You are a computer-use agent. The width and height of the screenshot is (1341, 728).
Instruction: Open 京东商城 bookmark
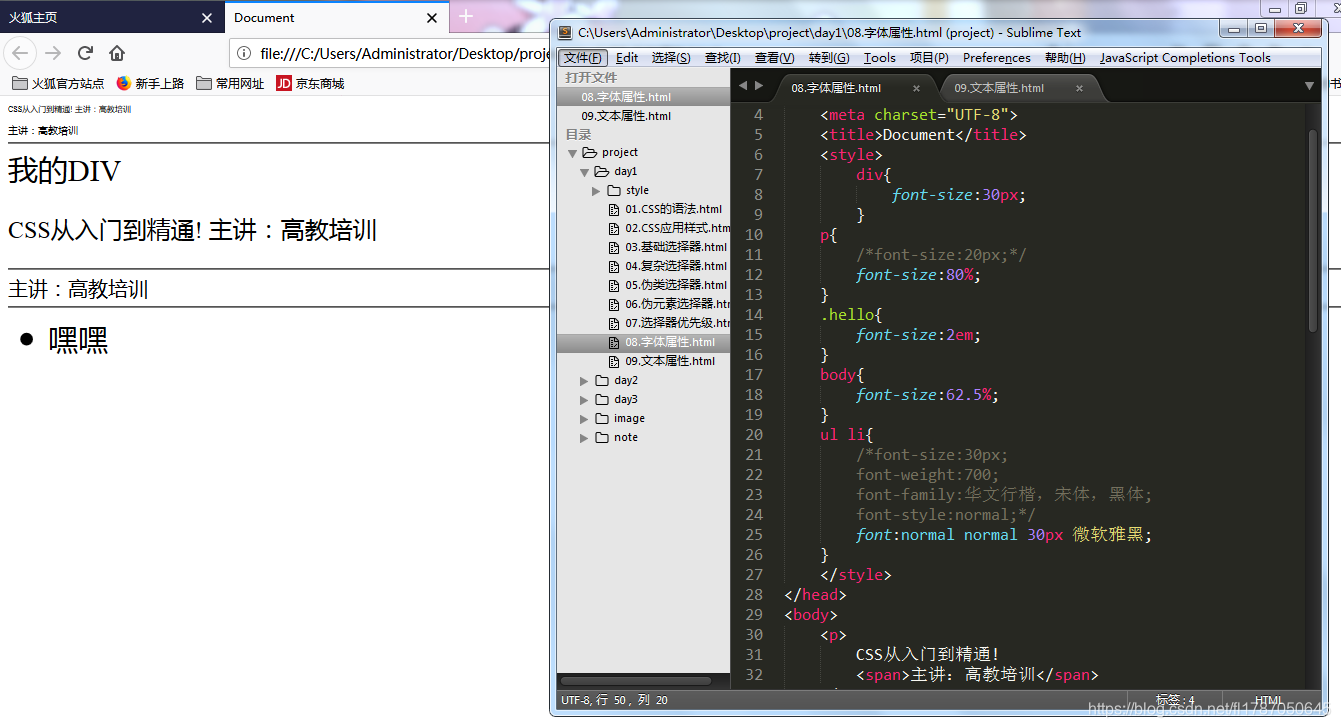pos(310,84)
